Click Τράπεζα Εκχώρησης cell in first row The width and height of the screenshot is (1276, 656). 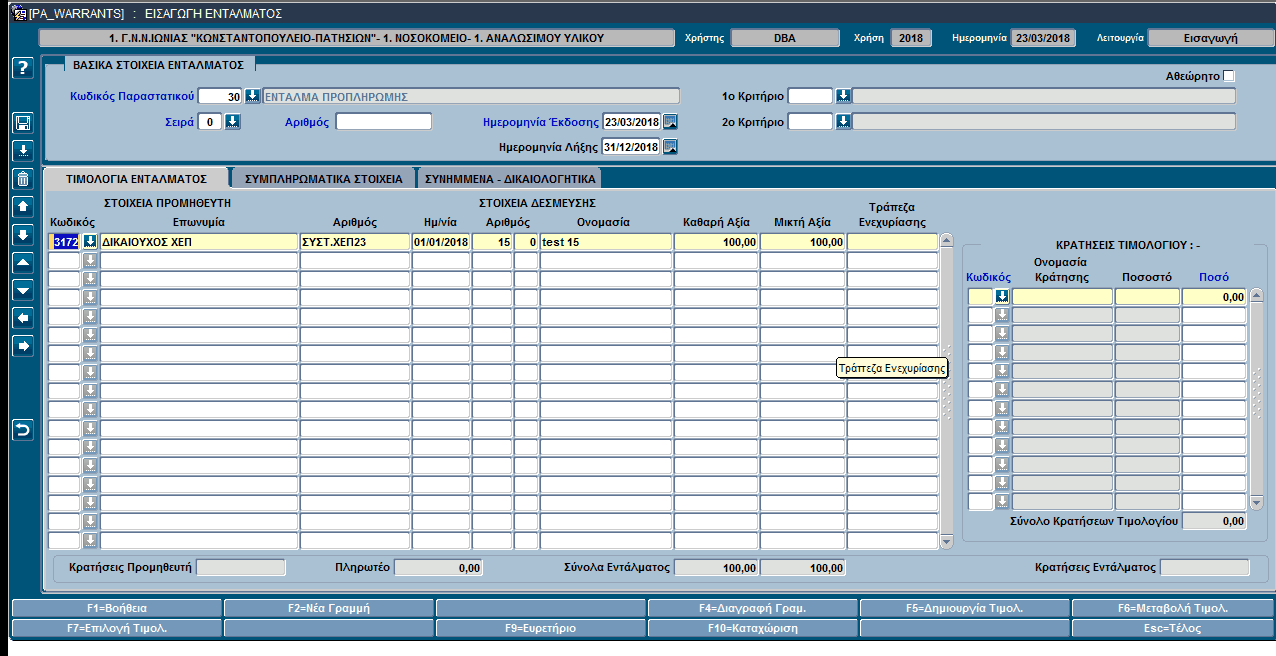(x=893, y=242)
